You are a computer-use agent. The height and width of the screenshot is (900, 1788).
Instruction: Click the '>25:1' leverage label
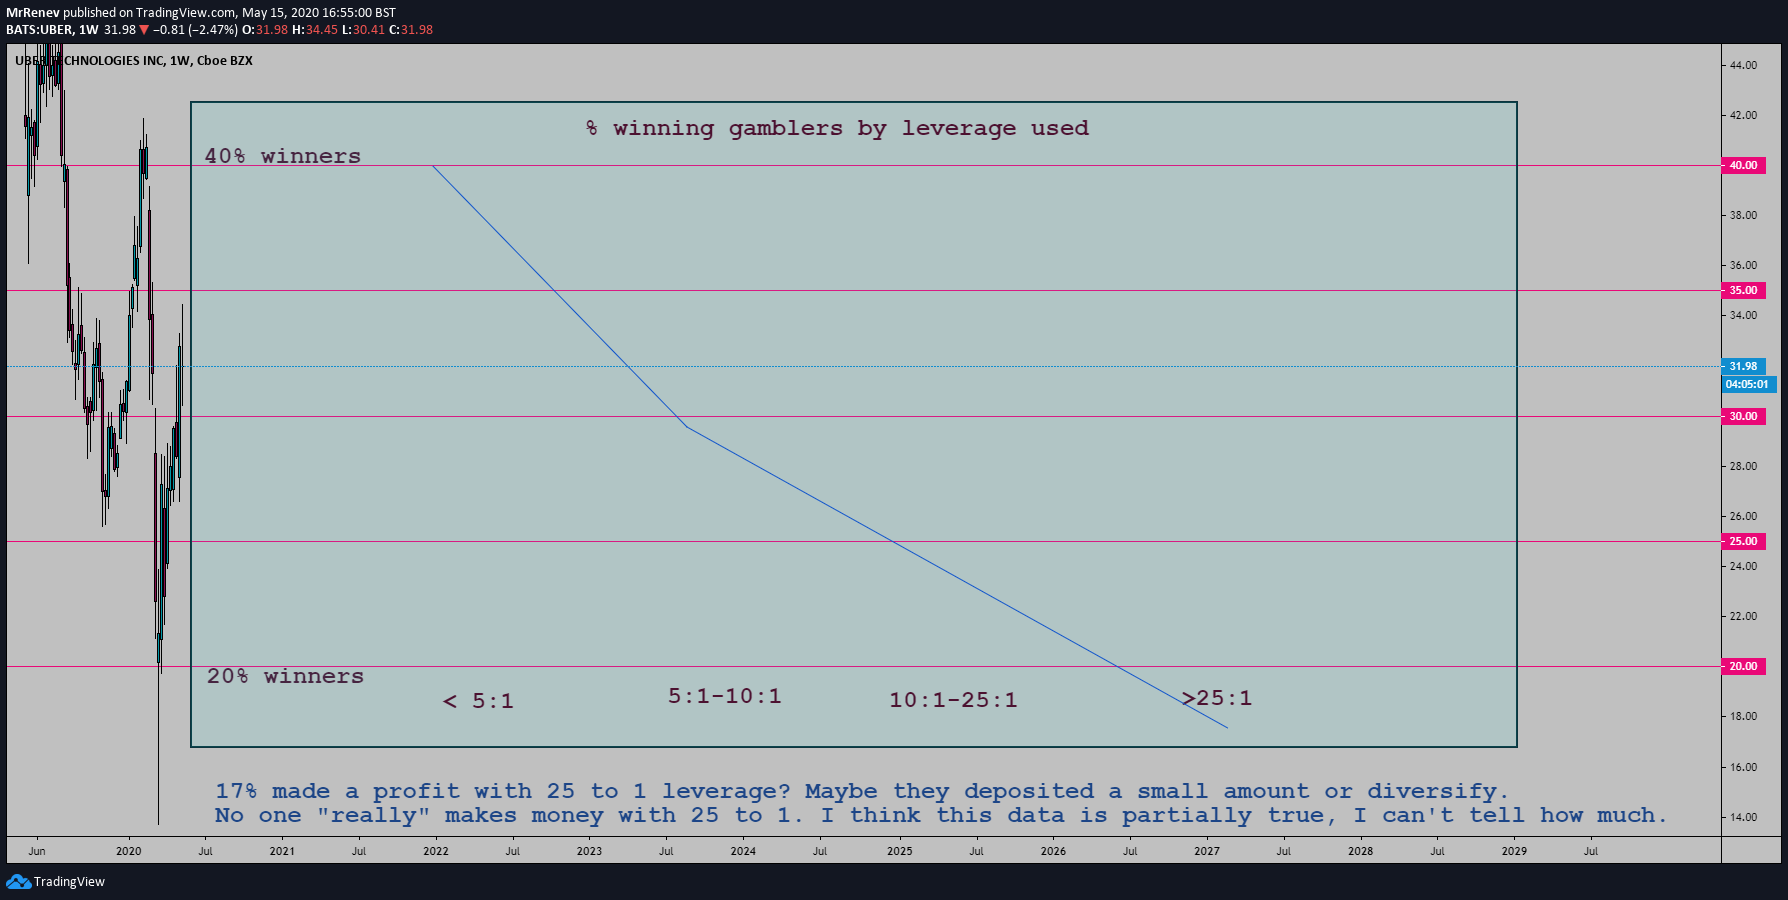[1217, 698]
